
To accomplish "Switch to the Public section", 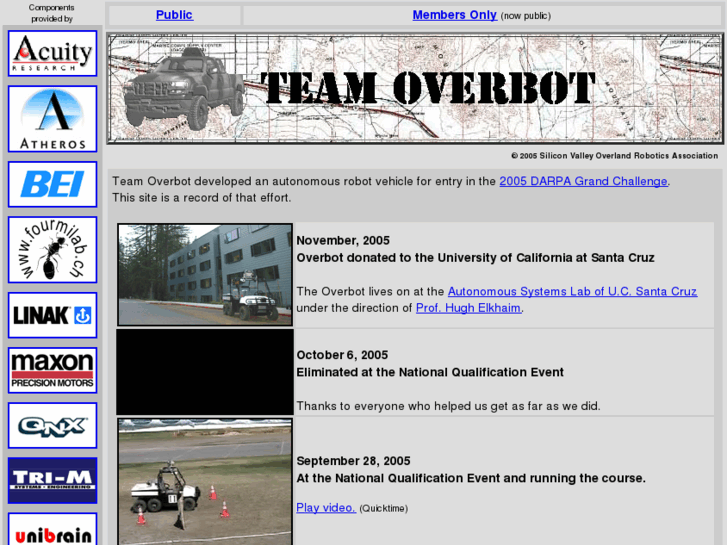I will point(174,15).
